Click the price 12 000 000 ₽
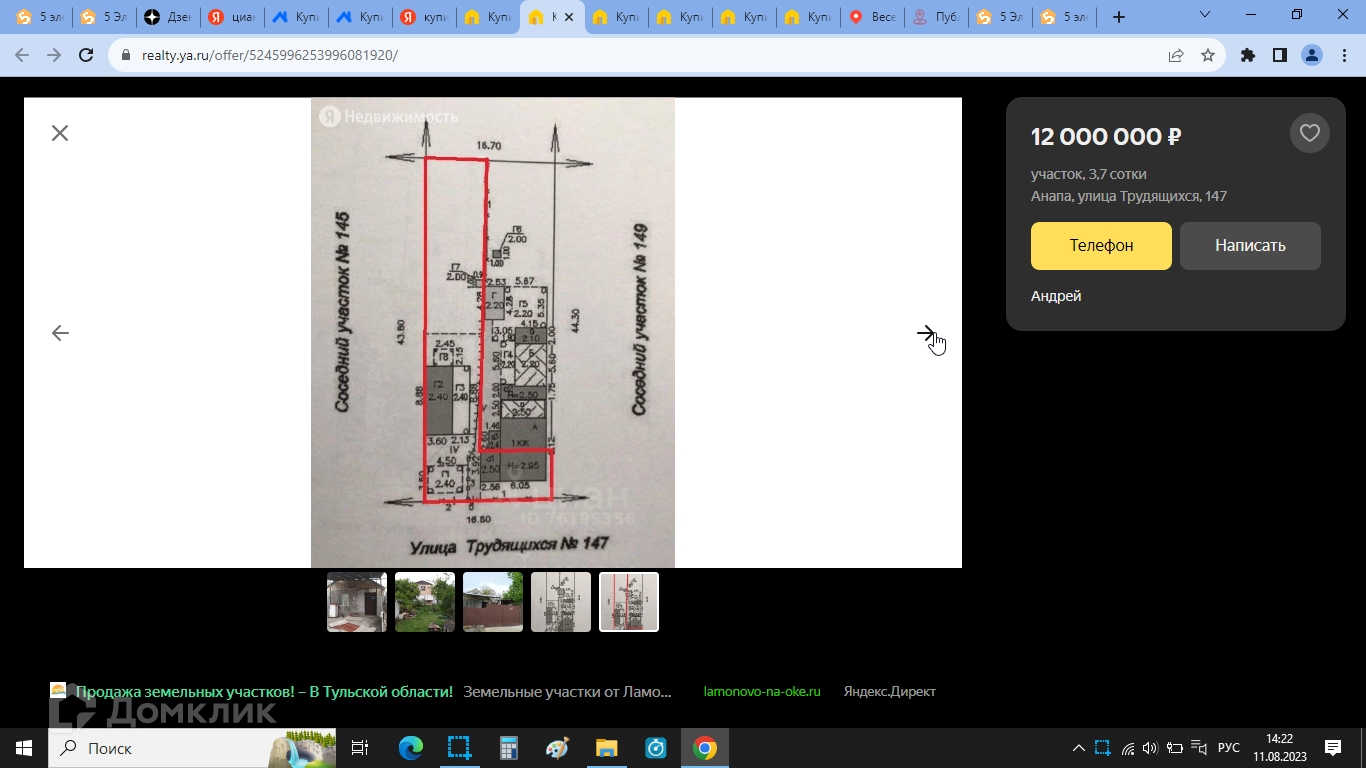The height and width of the screenshot is (768, 1366). click(x=1106, y=137)
